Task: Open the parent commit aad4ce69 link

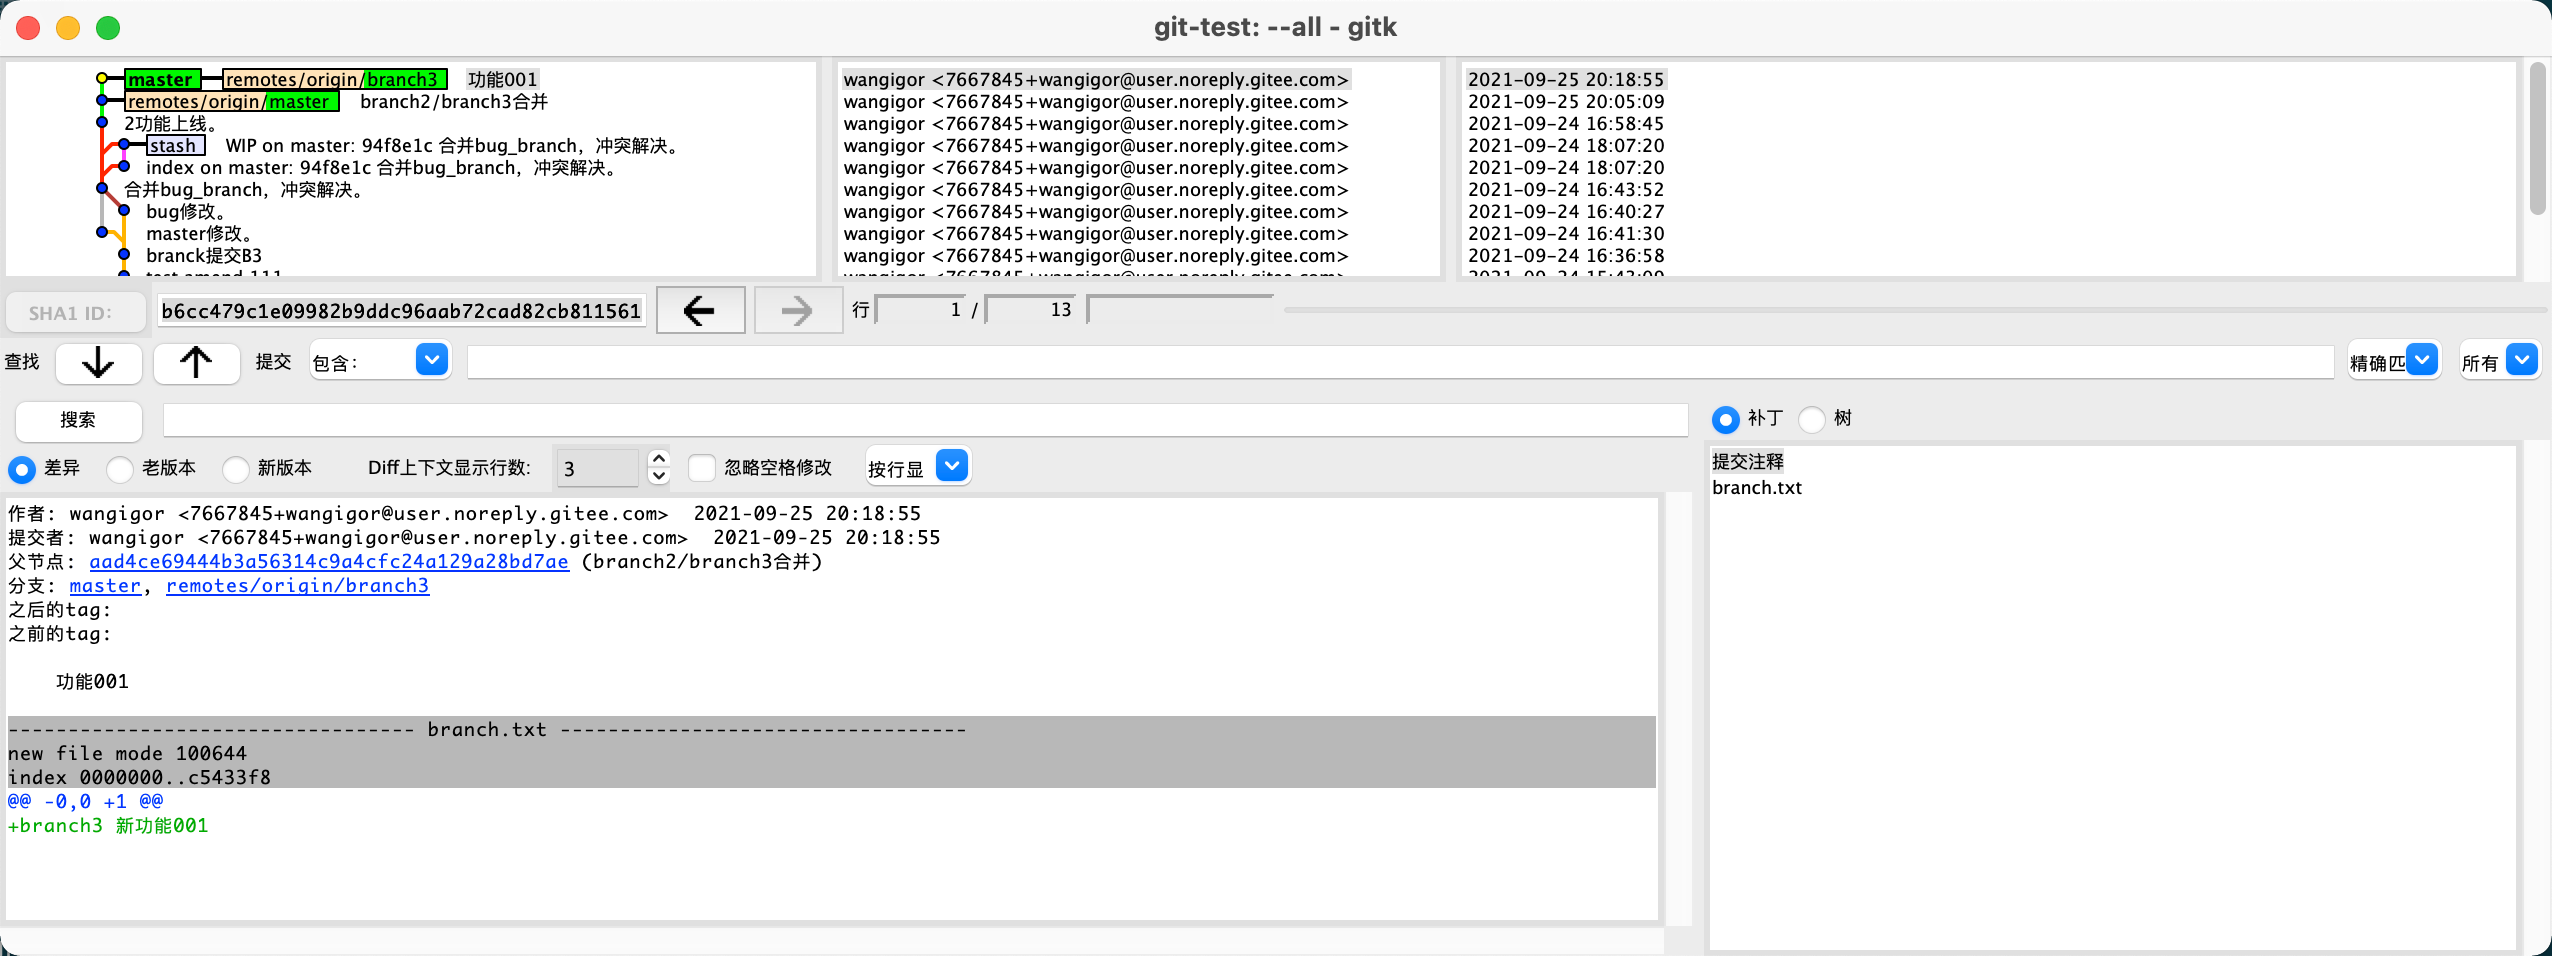Action: (329, 562)
